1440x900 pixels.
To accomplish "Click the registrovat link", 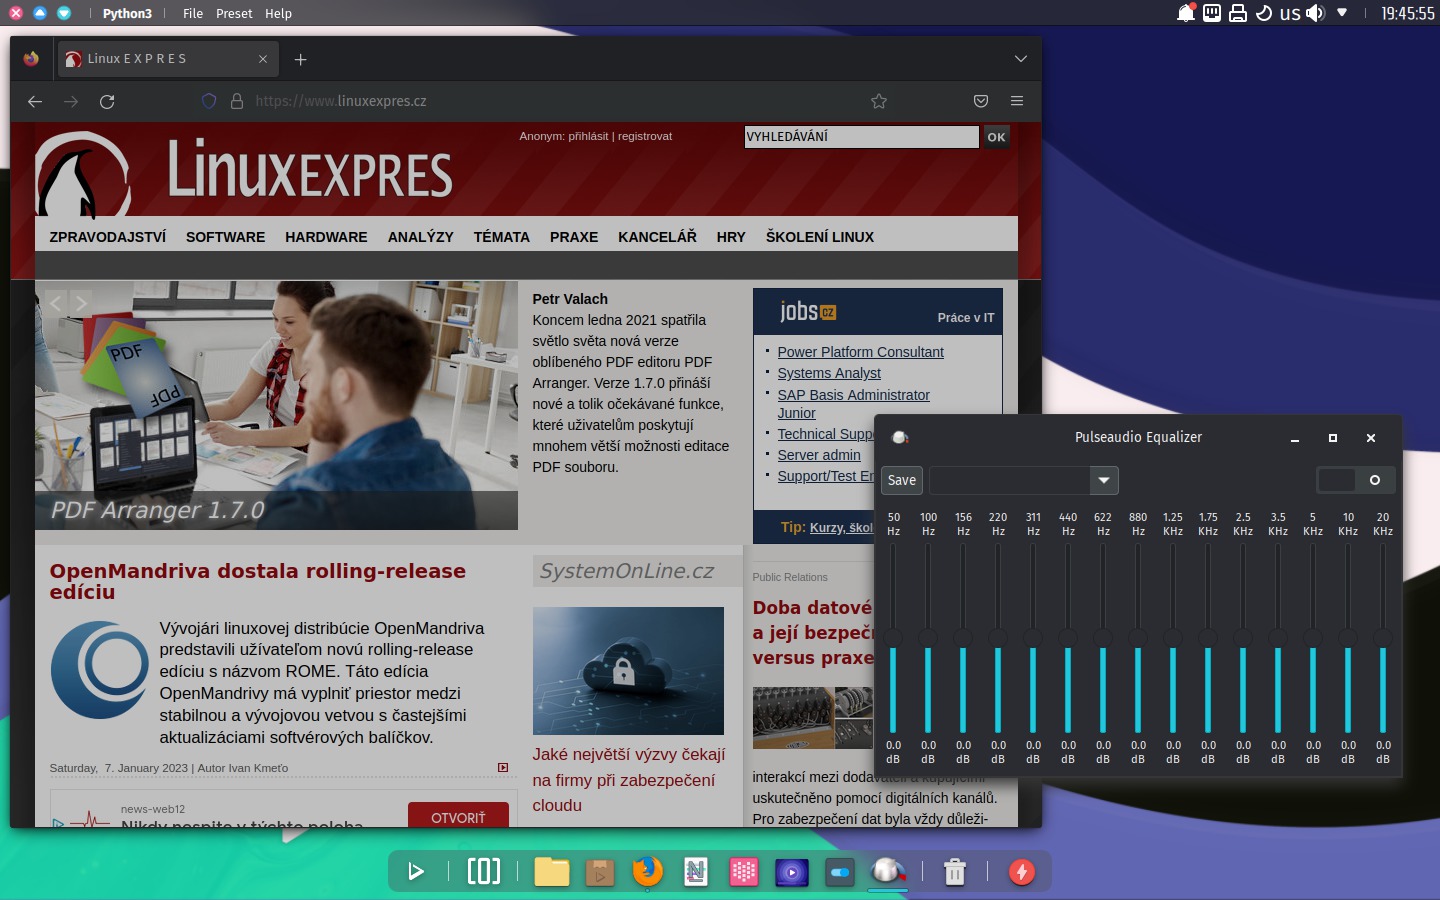I will (645, 136).
